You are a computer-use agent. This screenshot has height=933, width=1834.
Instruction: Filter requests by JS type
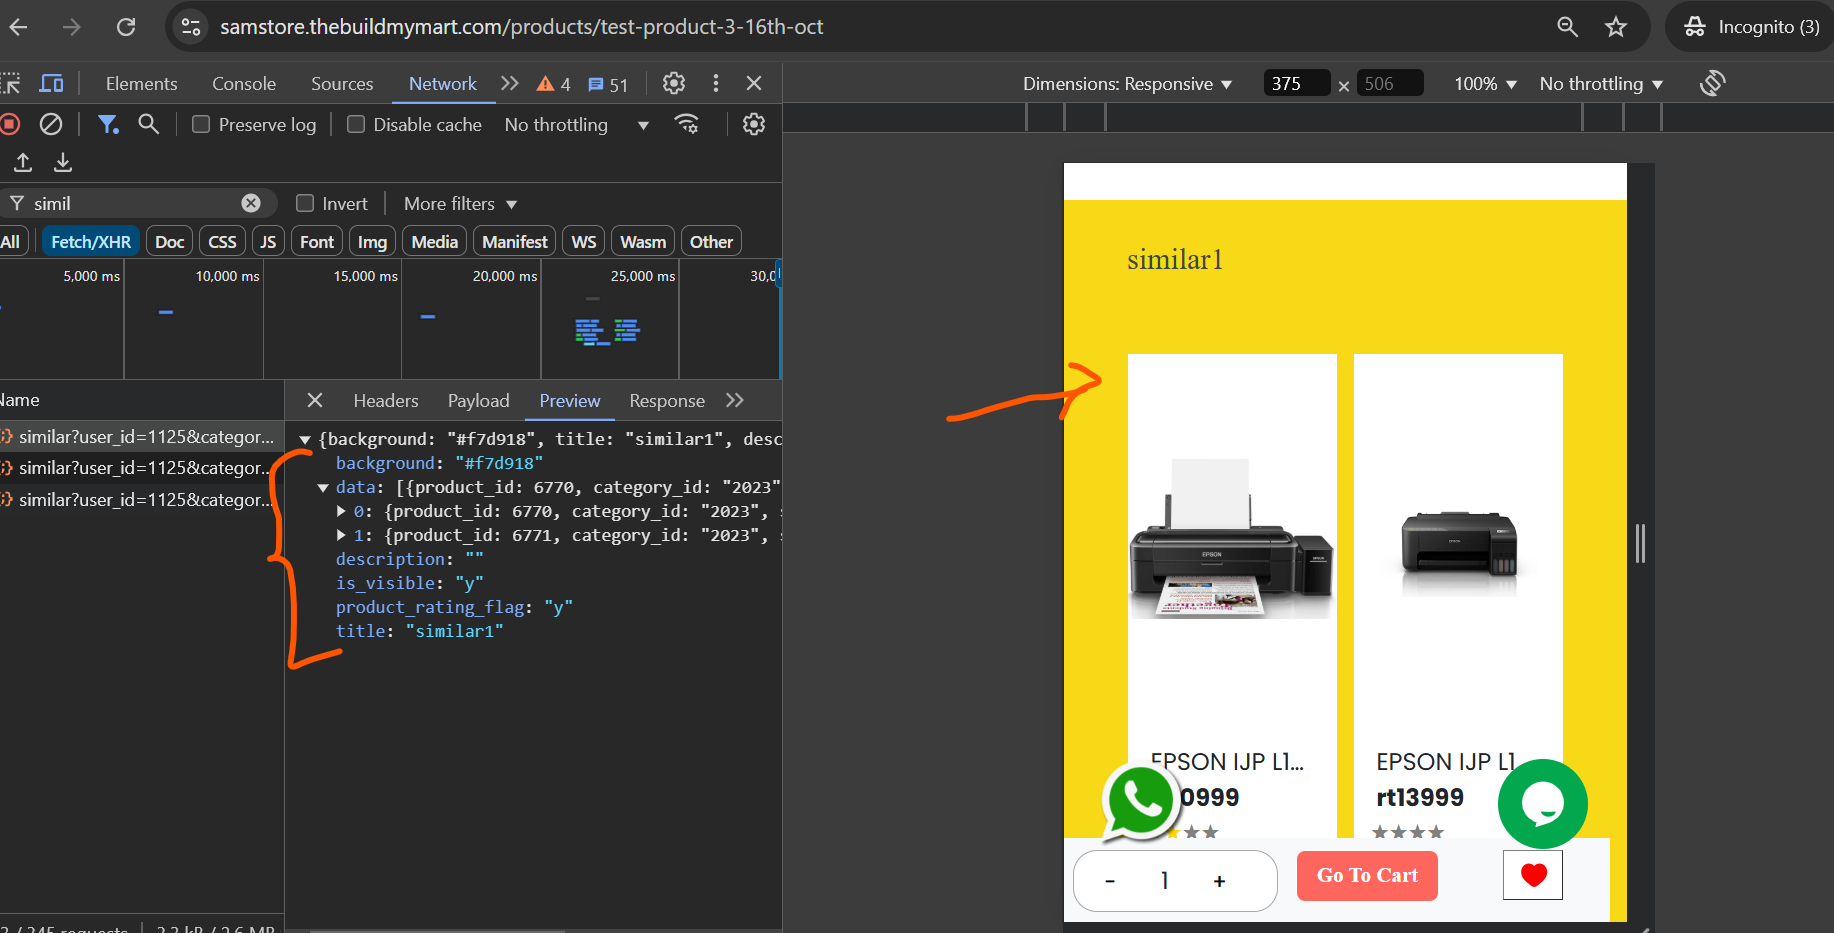point(268,242)
